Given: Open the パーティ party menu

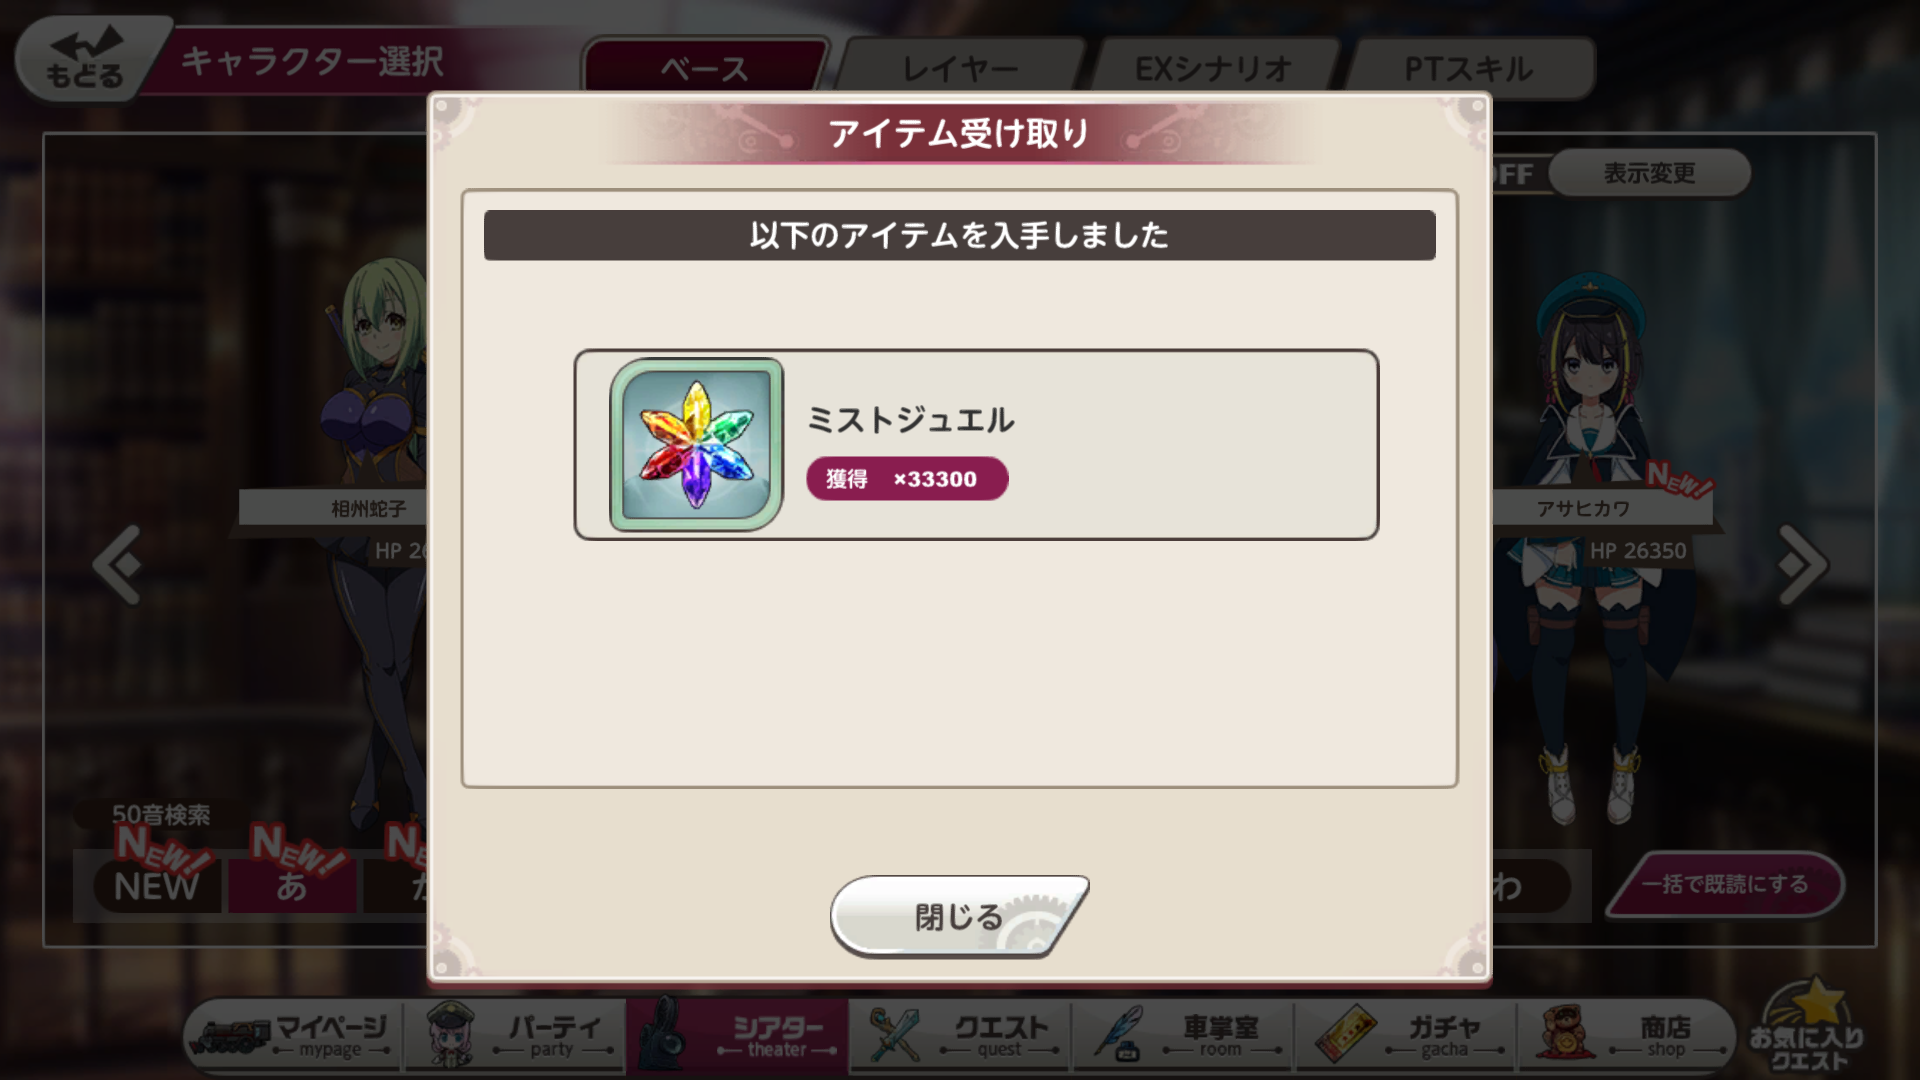Looking at the screenshot, I should pos(516,1035).
